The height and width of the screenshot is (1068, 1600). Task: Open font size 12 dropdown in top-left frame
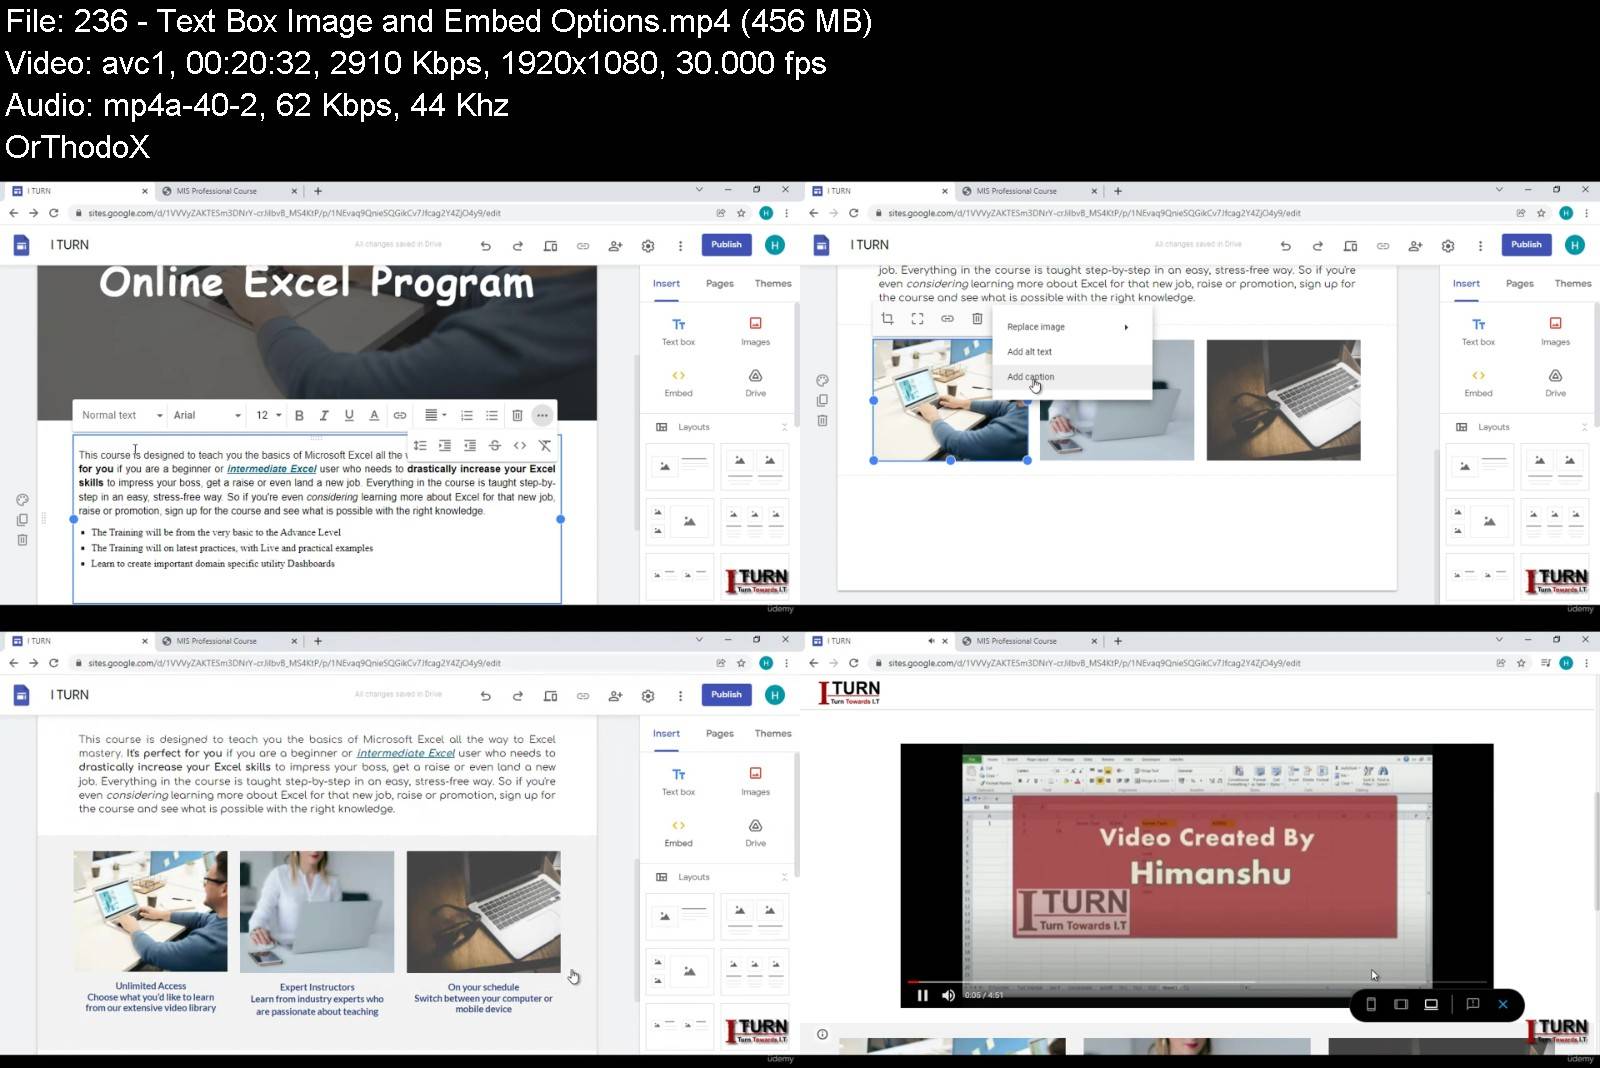pos(268,415)
